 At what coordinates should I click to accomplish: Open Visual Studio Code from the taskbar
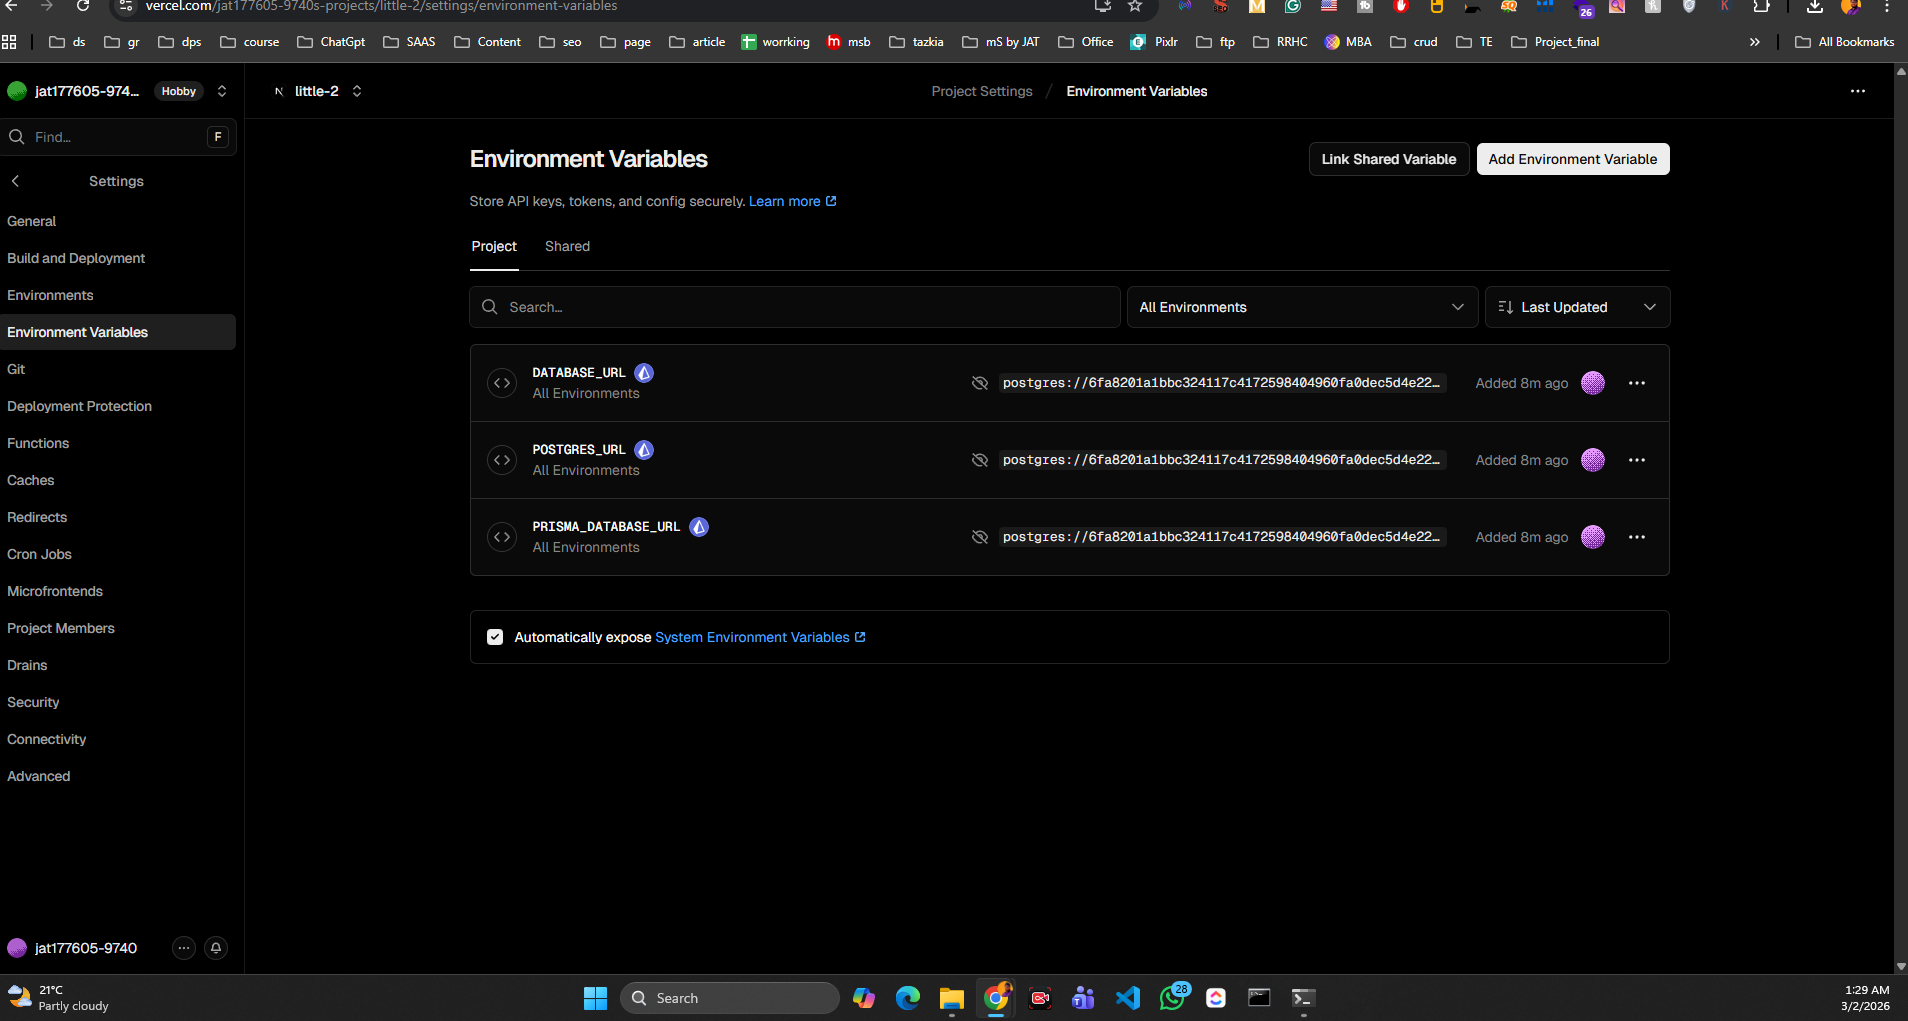tap(1128, 998)
